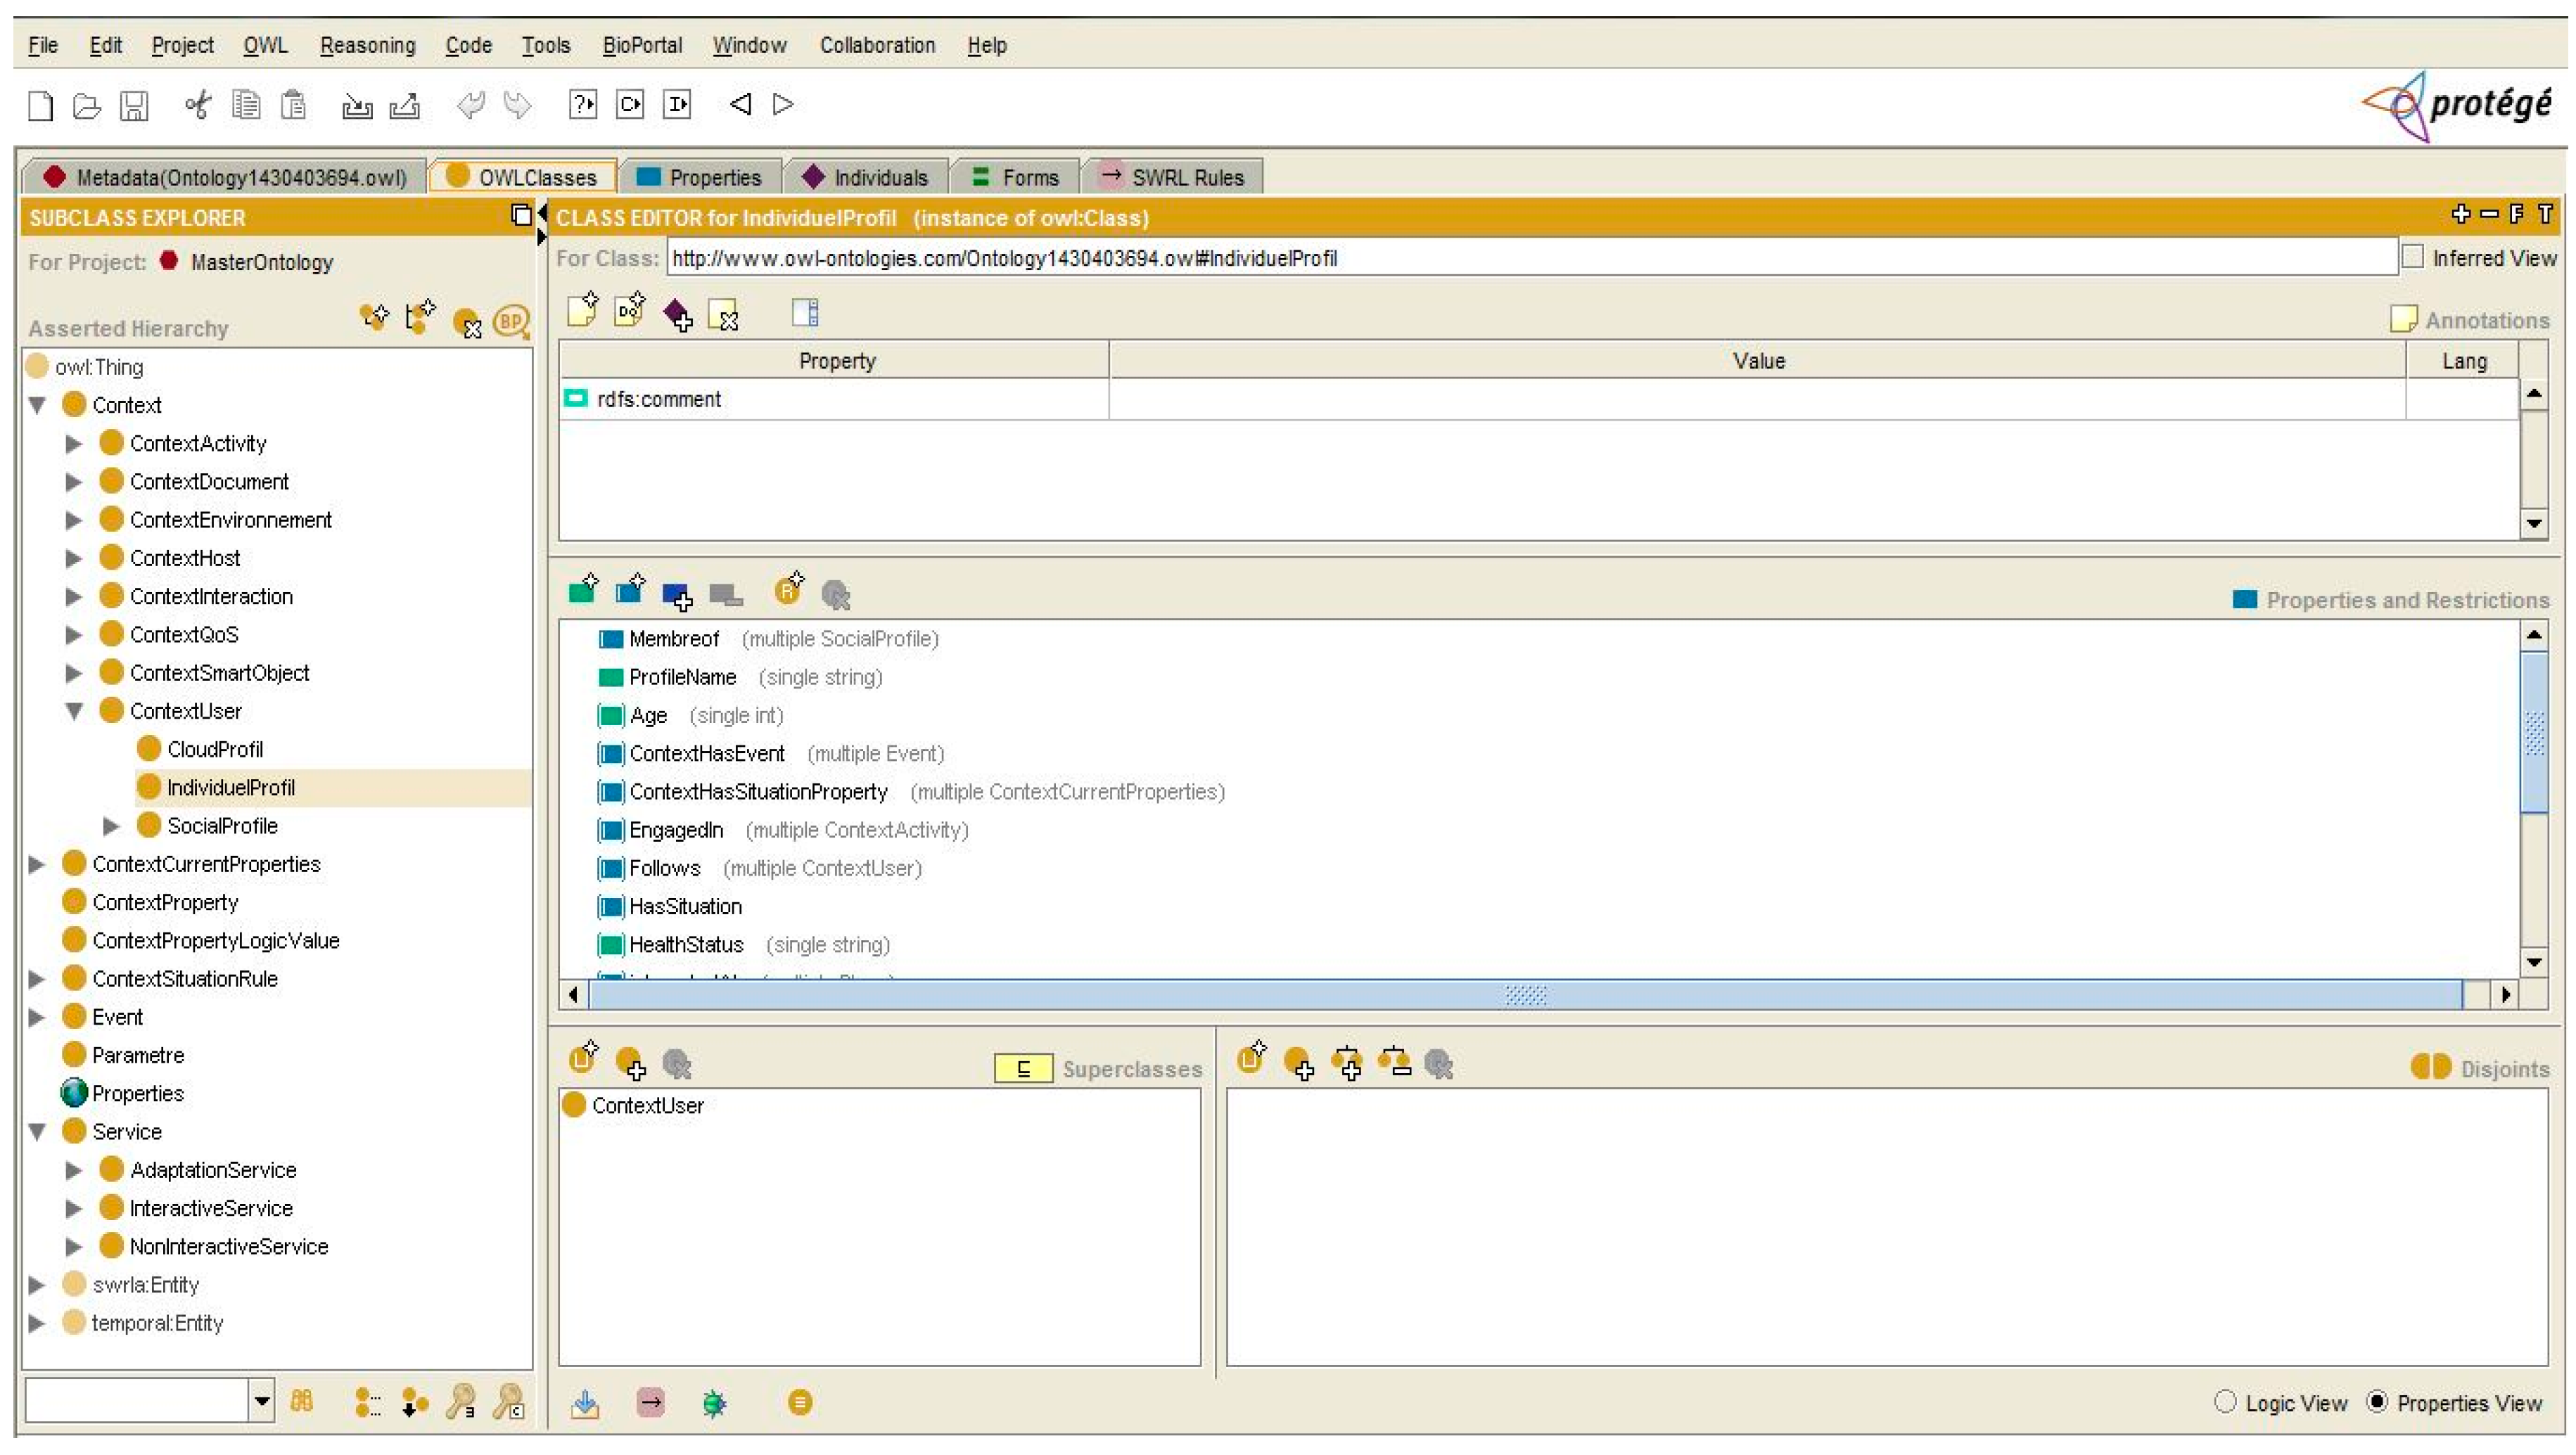The image size is (2576, 1455).
Task: Click the horizontal scrollbar in Properties and Restrictions
Action: click(x=1524, y=994)
